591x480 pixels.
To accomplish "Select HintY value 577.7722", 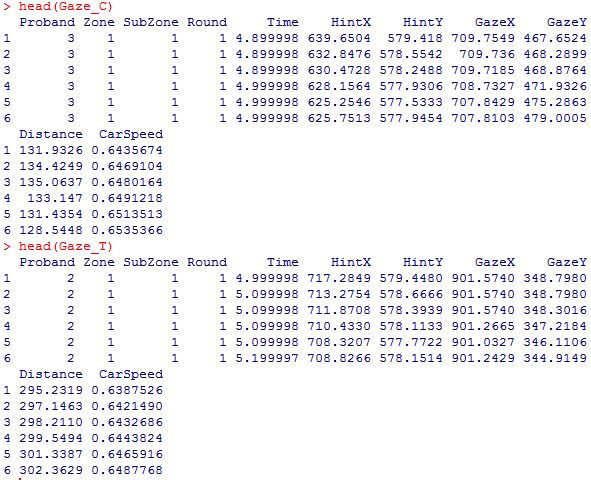I will click(411, 342).
